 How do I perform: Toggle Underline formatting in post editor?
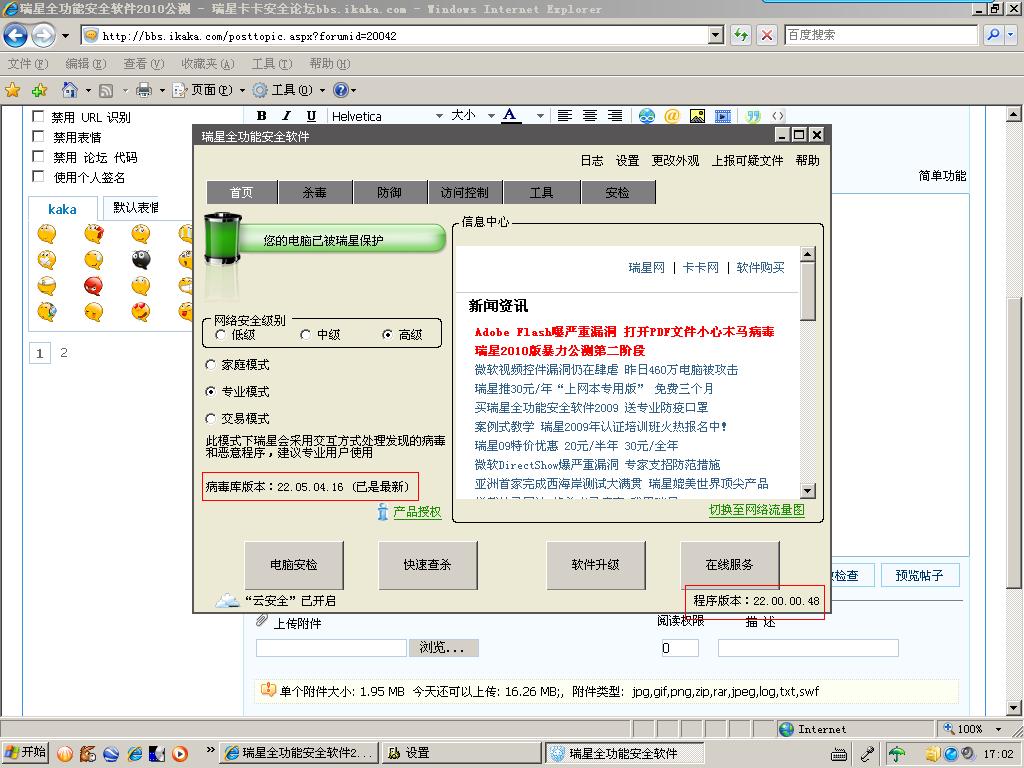tap(311, 116)
